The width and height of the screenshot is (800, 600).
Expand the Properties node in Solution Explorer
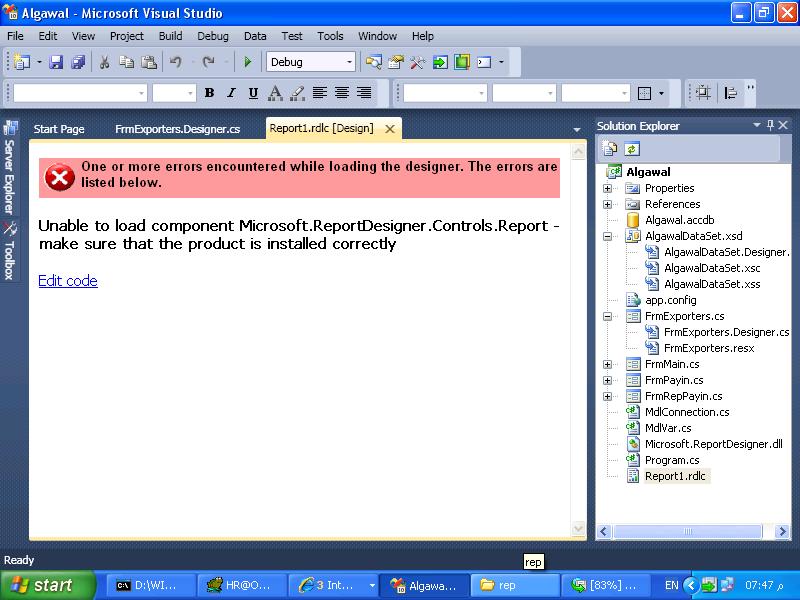(x=607, y=188)
